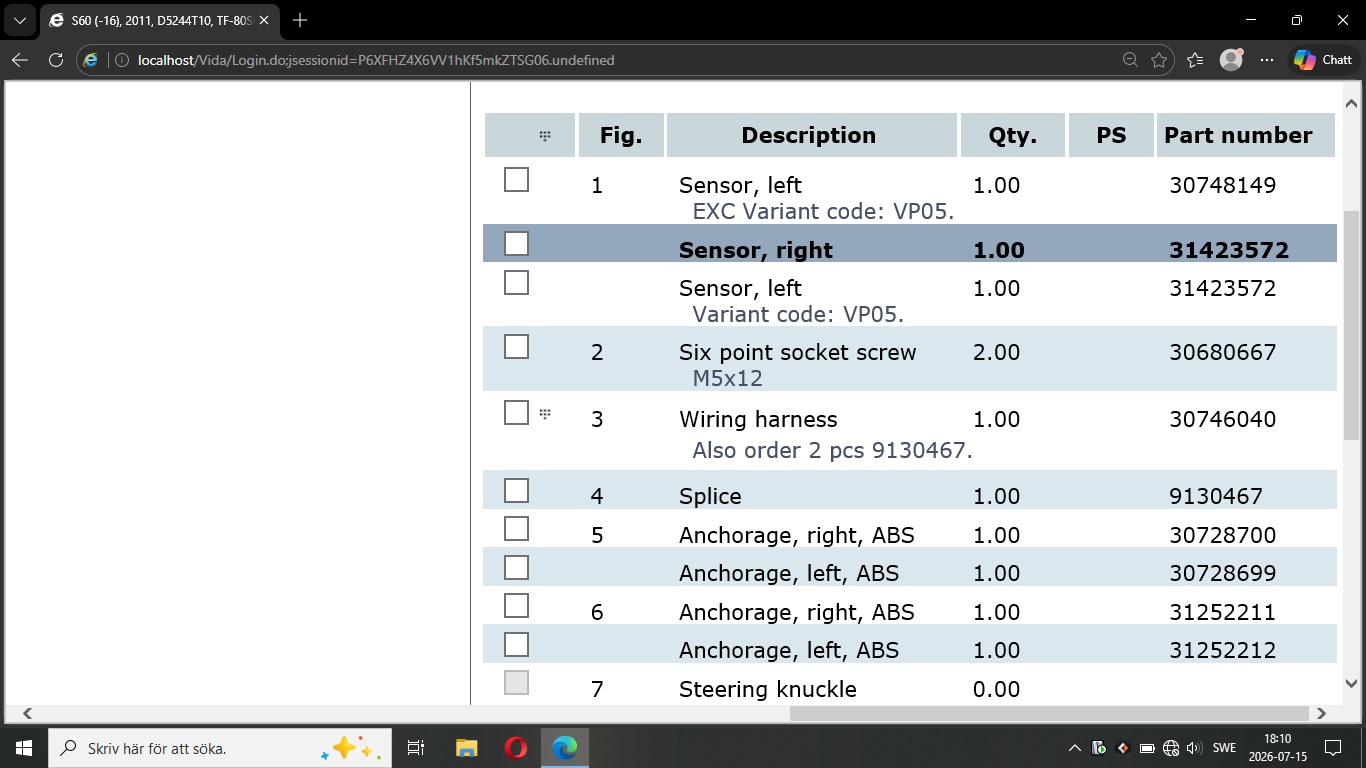Click the 'Wiring harness' description
Screen dimensions: 1366x768
(758, 419)
